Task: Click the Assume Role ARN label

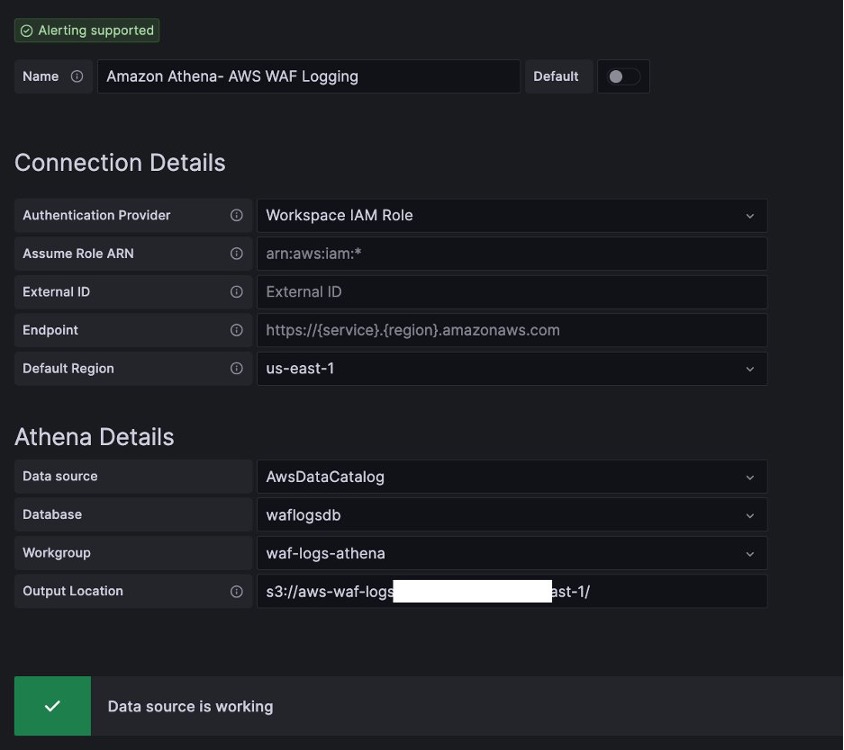Action: [78, 254]
